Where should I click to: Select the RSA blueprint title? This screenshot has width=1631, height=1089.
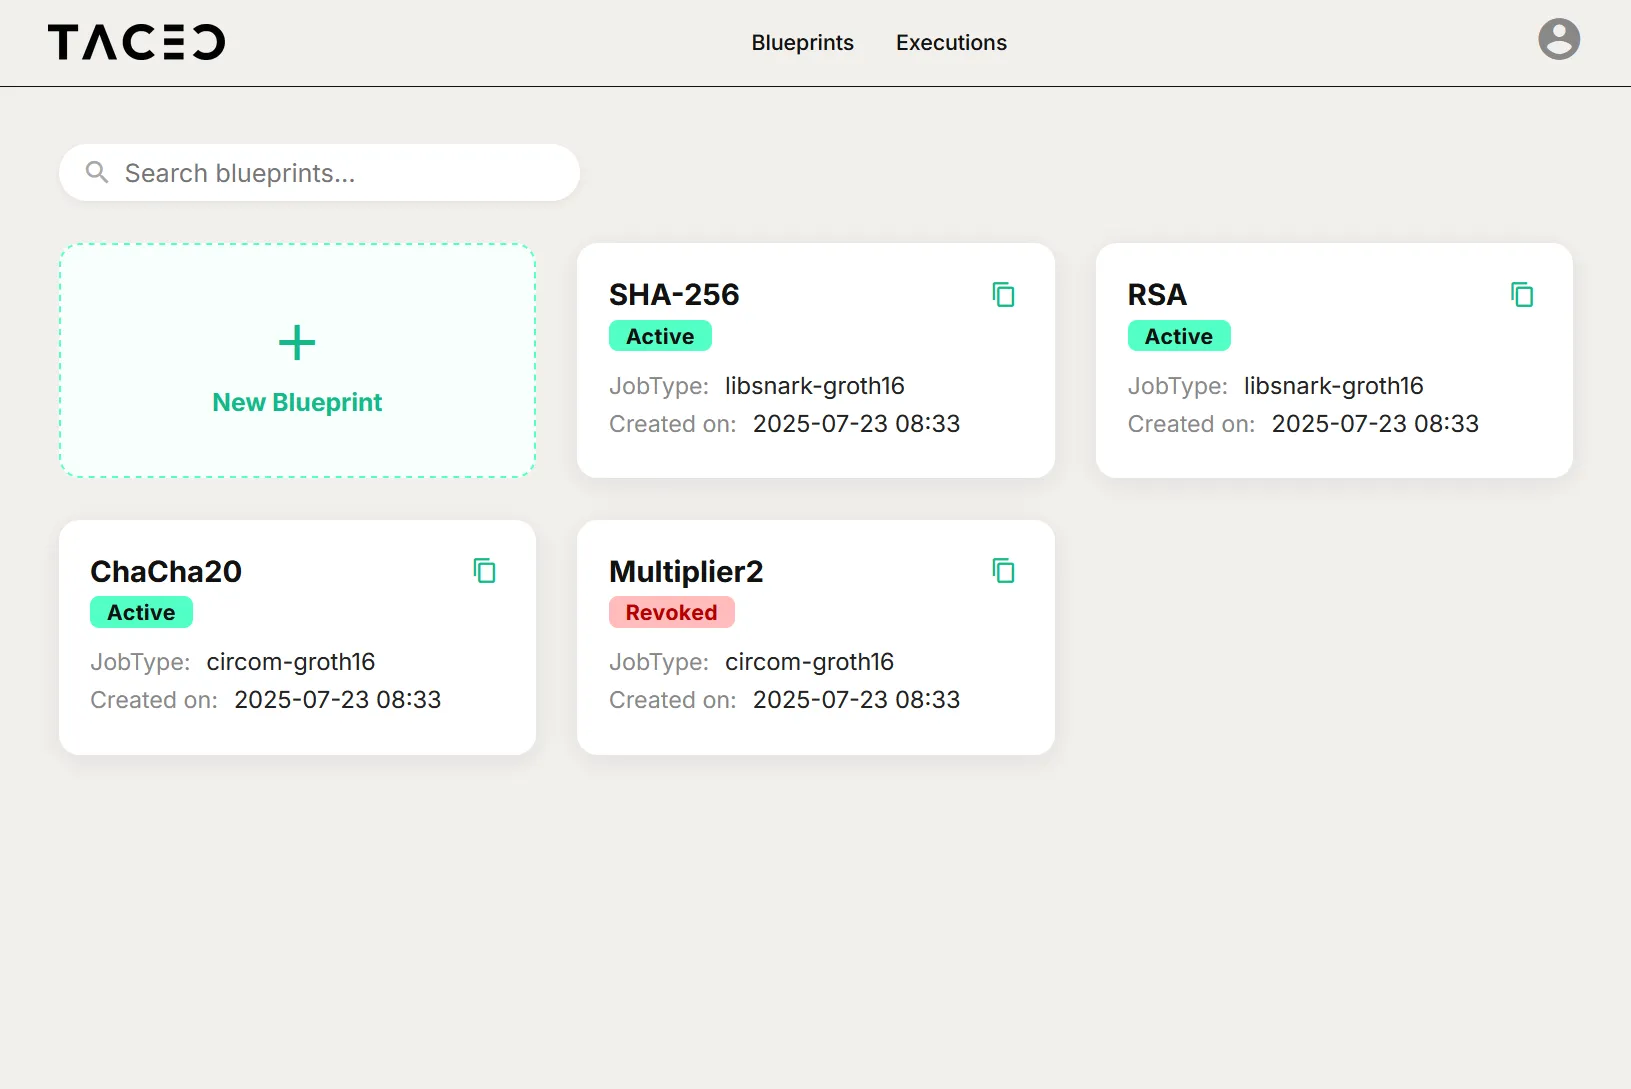[x=1157, y=294]
